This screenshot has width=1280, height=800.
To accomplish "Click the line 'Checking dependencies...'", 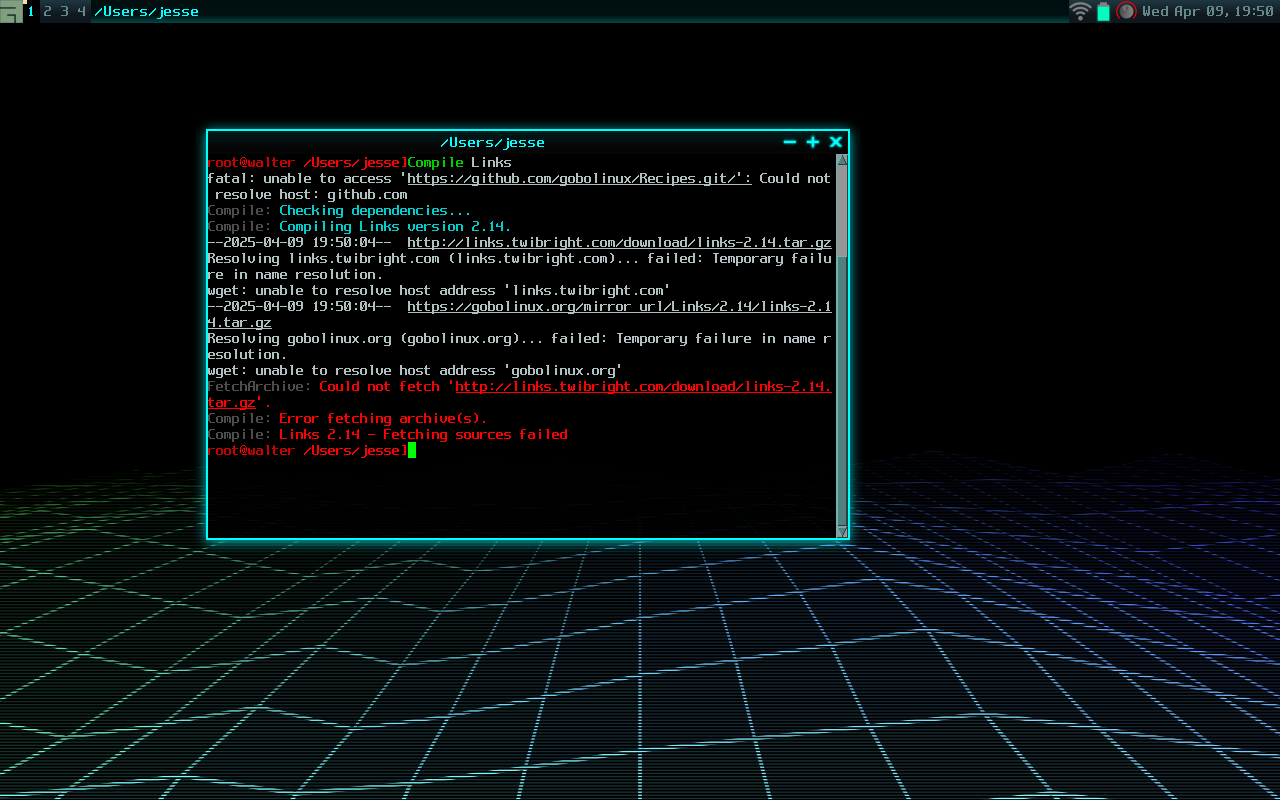I will click(375, 210).
